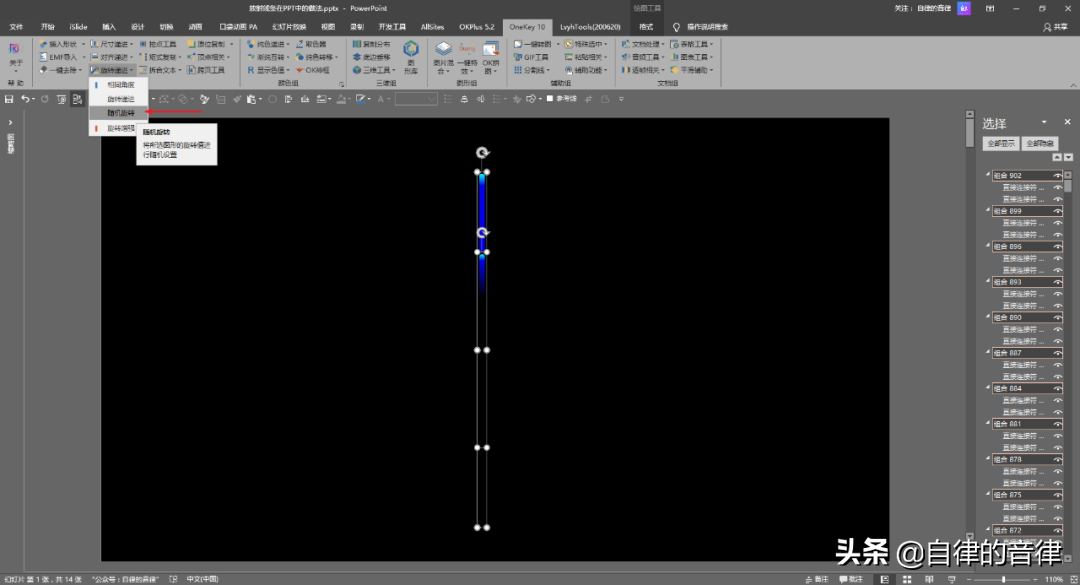Click the OK神框 tool

click(x=312, y=70)
